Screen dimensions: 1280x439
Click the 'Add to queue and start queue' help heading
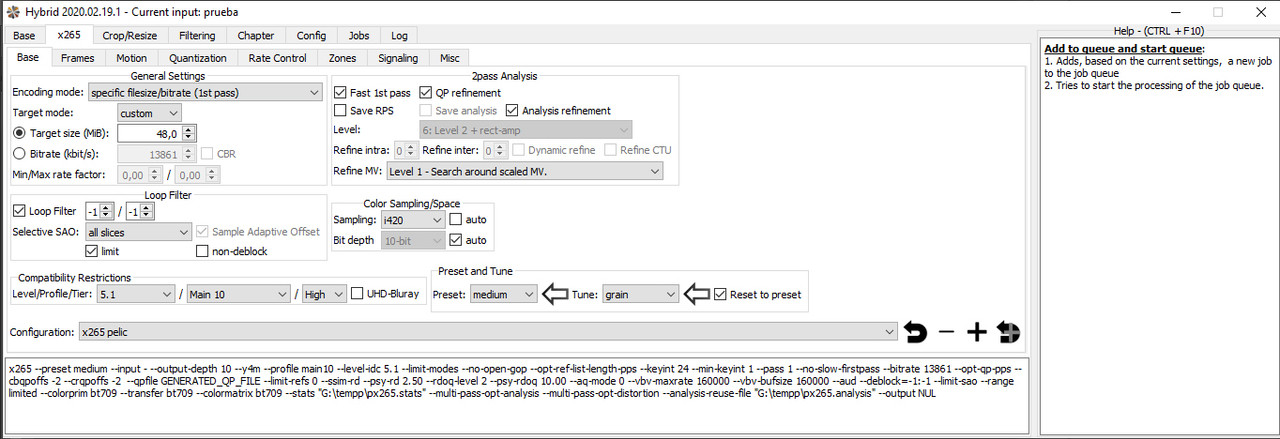tap(1124, 49)
